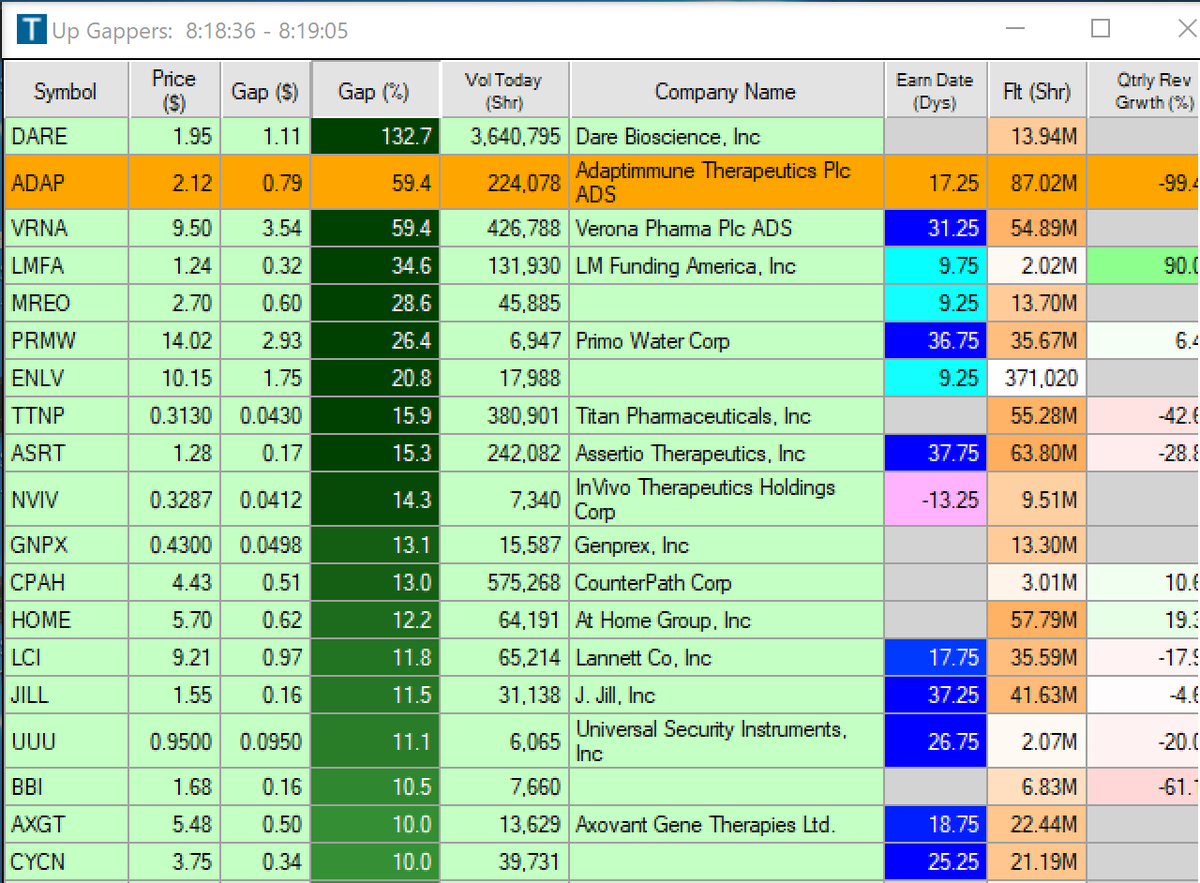Select the PRMW symbol cell

(x=67, y=341)
